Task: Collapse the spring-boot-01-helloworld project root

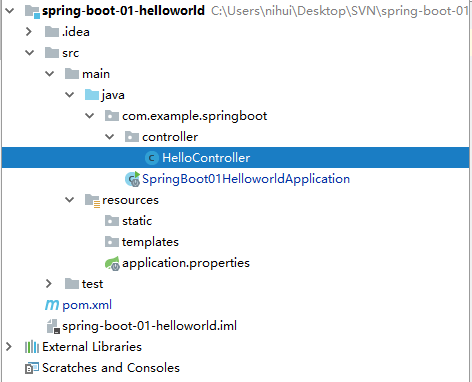Action: 10,11
